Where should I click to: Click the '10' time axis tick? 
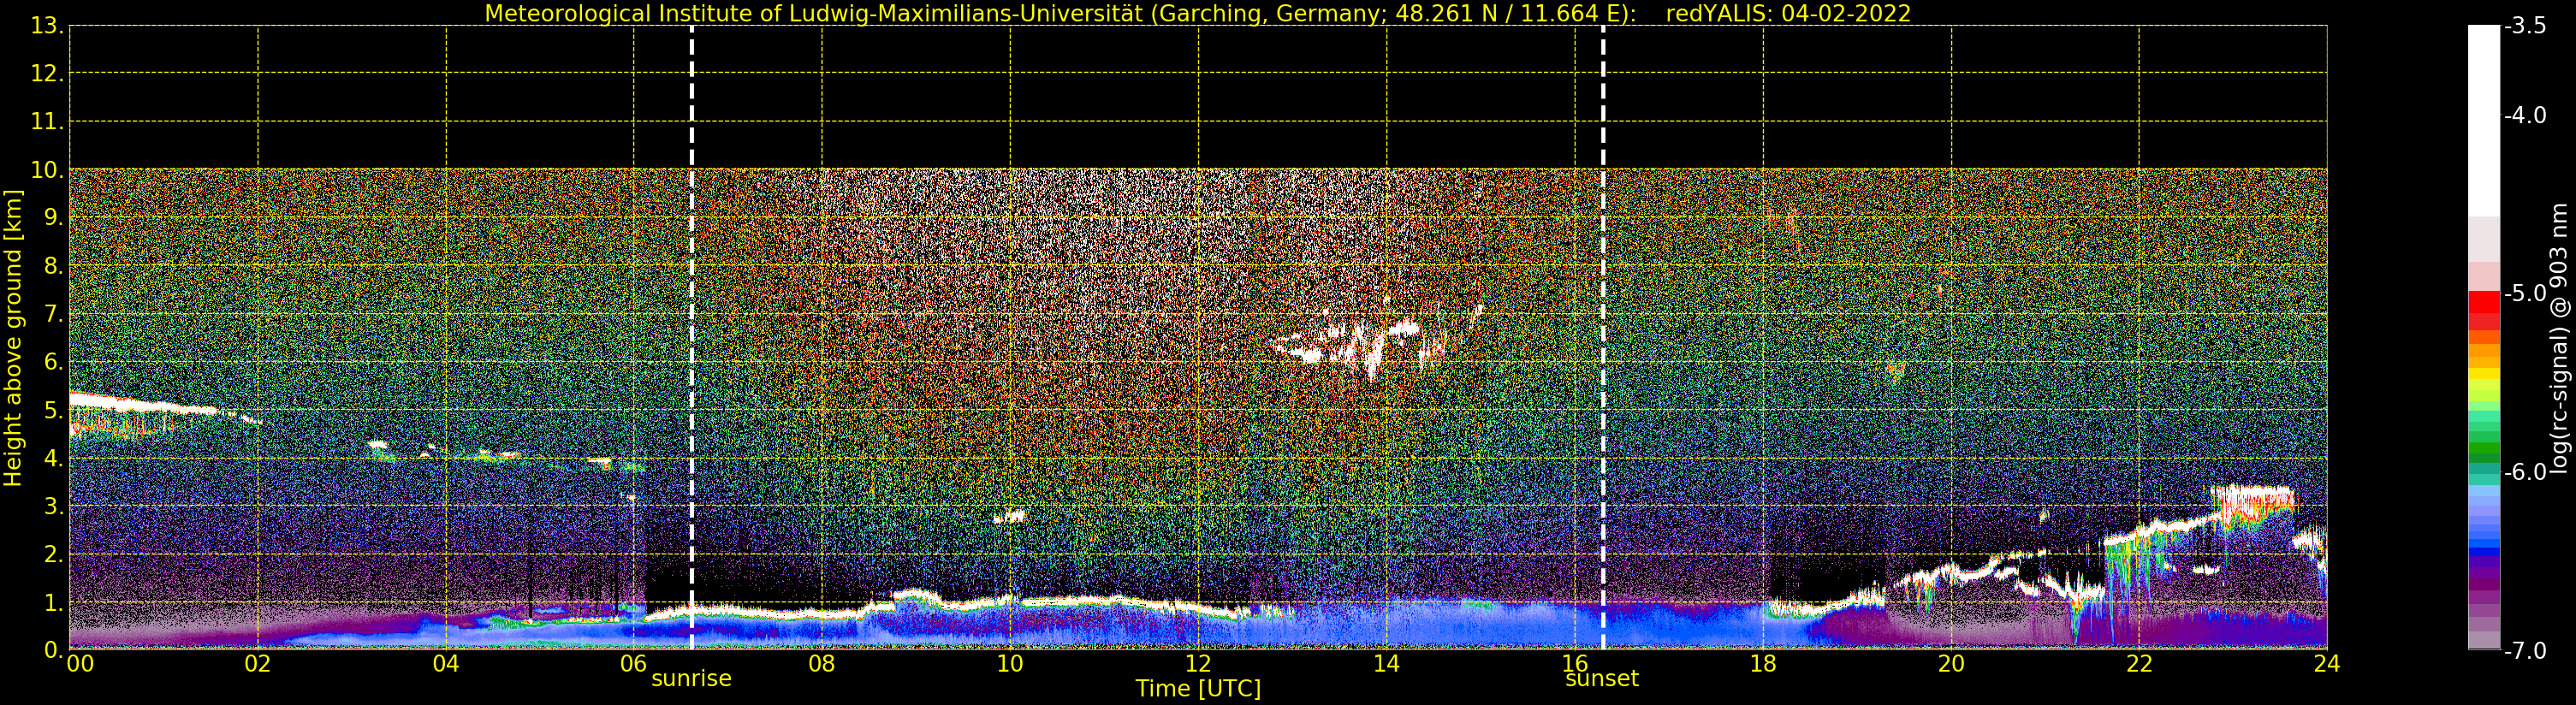click(x=1010, y=664)
